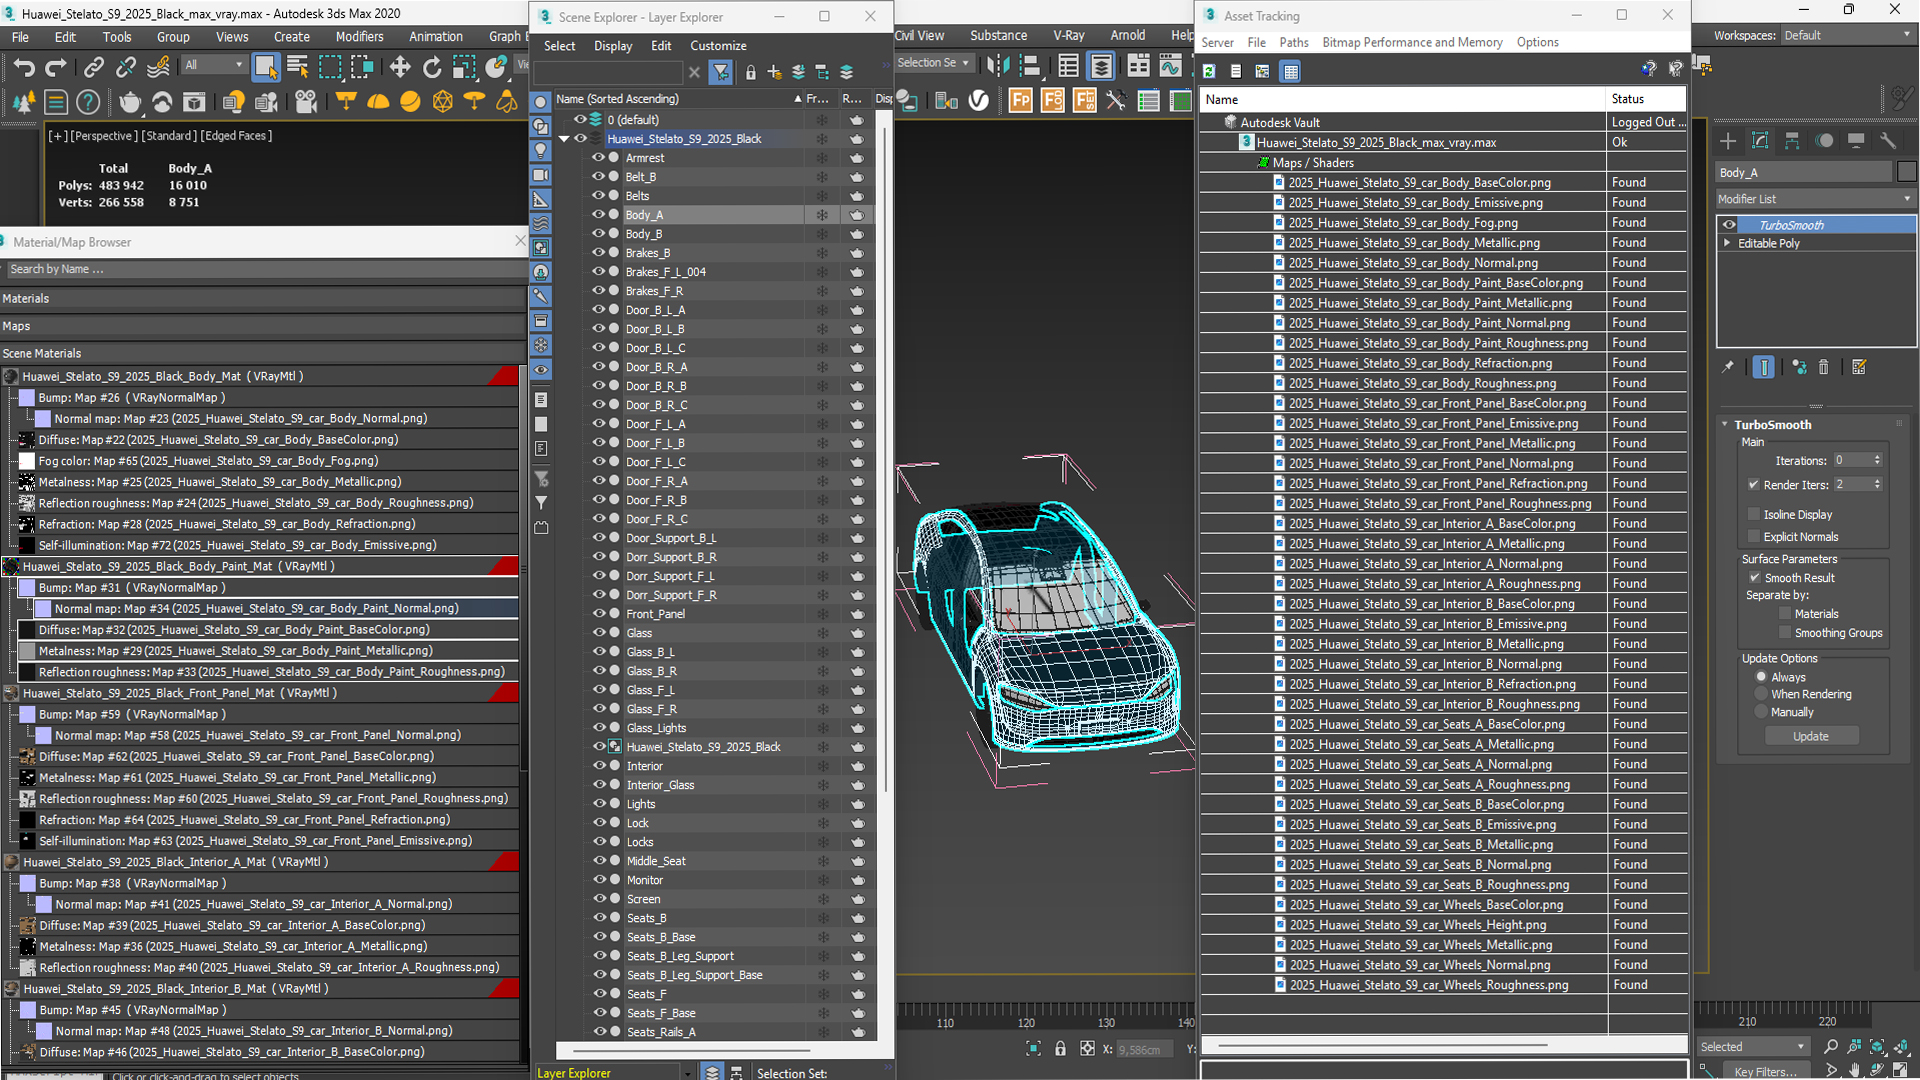This screenshot has width=1920, height=1080.
Task: Enable Render Iters checkbox in TurboSmooth
Action: pos(1754,485)
